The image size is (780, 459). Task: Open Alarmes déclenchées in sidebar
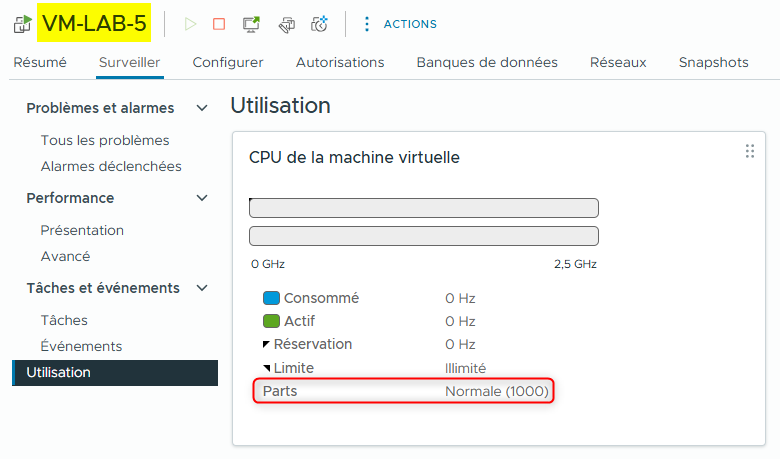tap(111, 166)
